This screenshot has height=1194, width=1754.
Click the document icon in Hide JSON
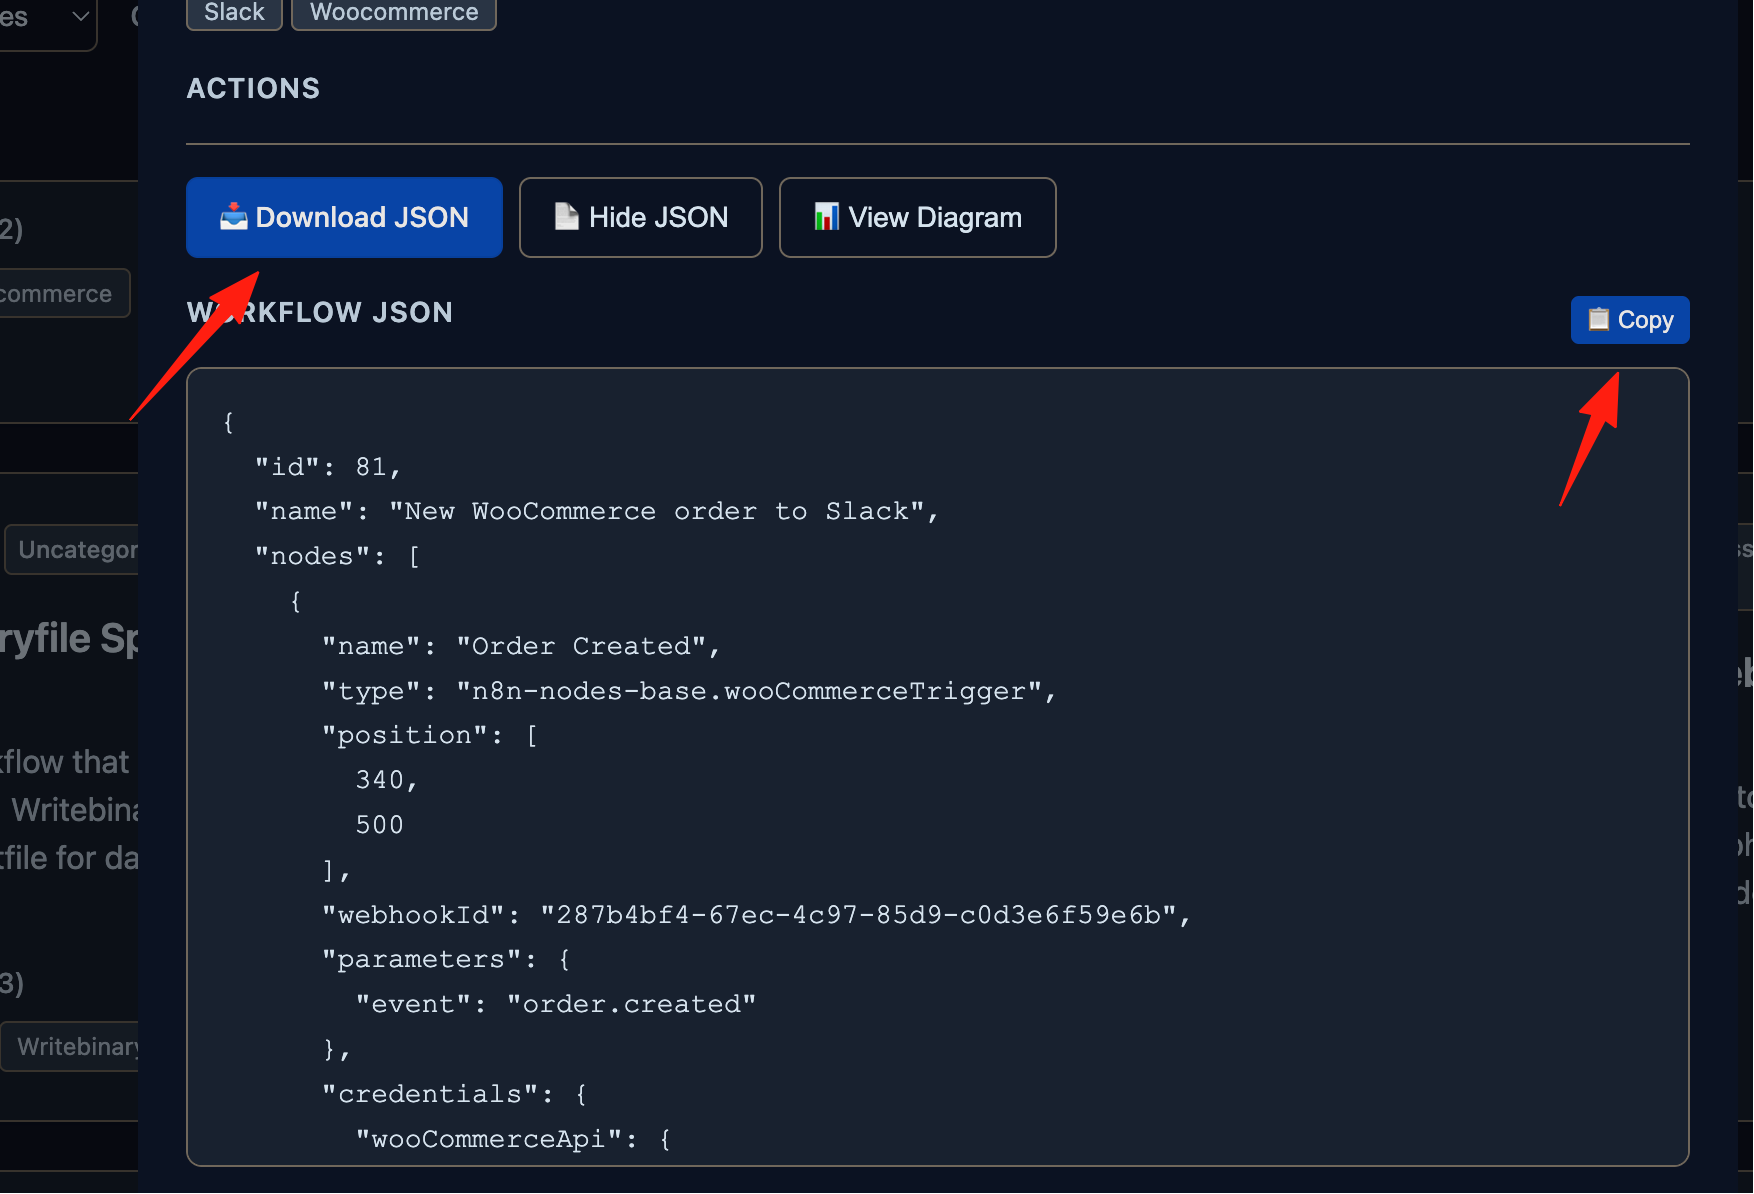(x=567, y=216)
